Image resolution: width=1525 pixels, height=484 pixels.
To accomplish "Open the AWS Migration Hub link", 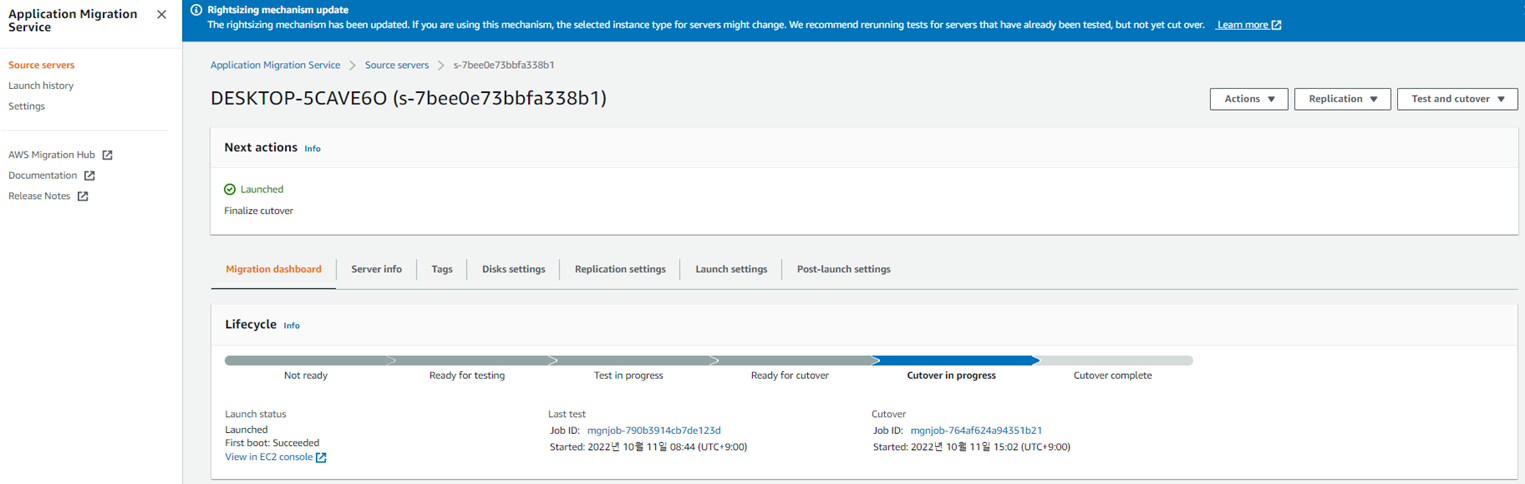I will tap(52, 155).
